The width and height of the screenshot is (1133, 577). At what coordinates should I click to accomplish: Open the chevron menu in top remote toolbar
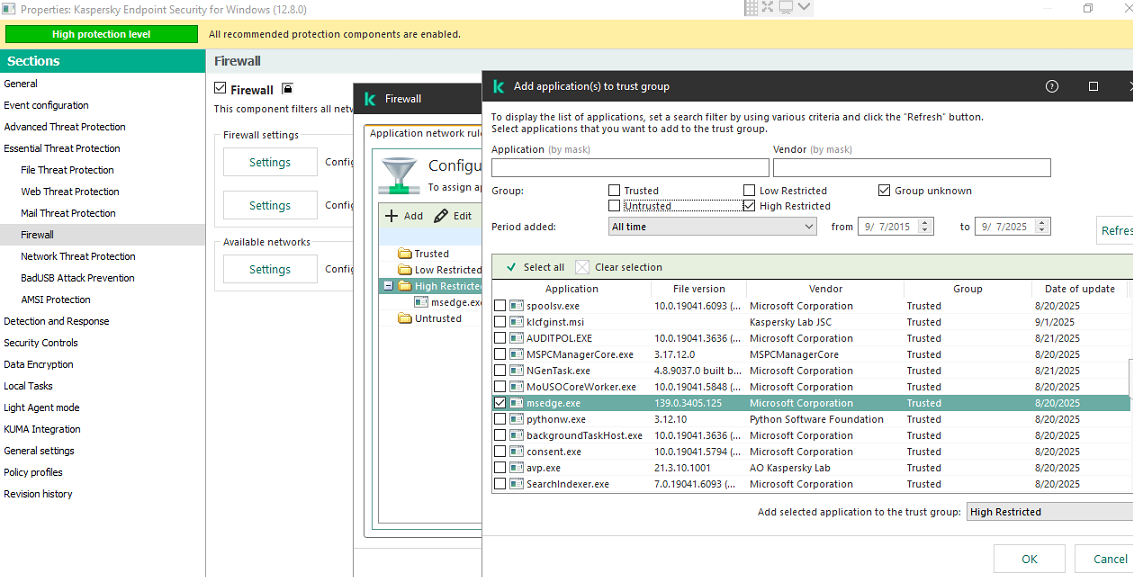pyautogui.click(x=804, y=7)
